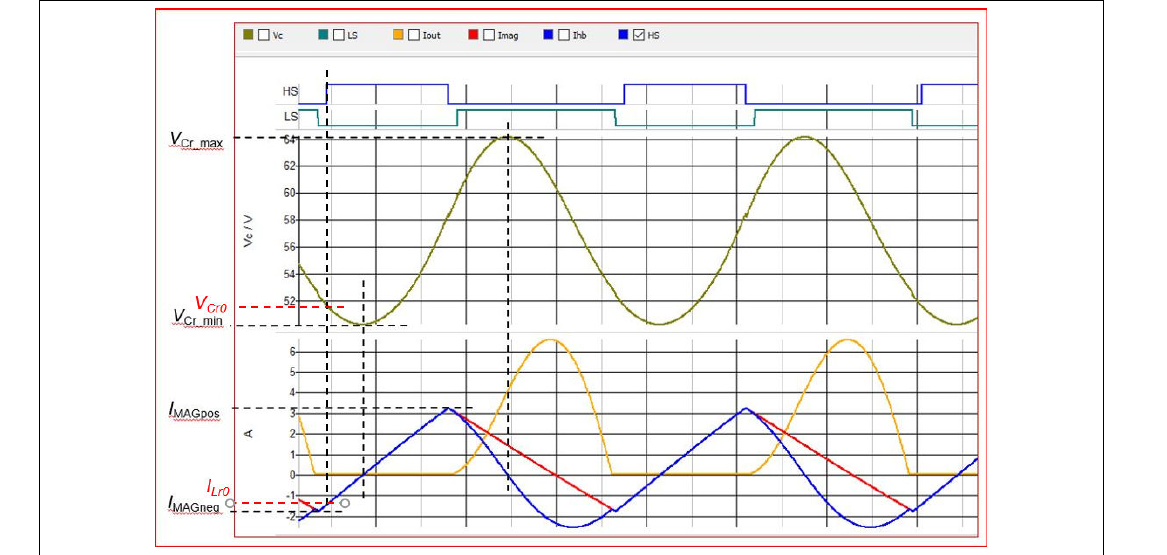Click the olive Vc color swatch

tap(249, 35)
